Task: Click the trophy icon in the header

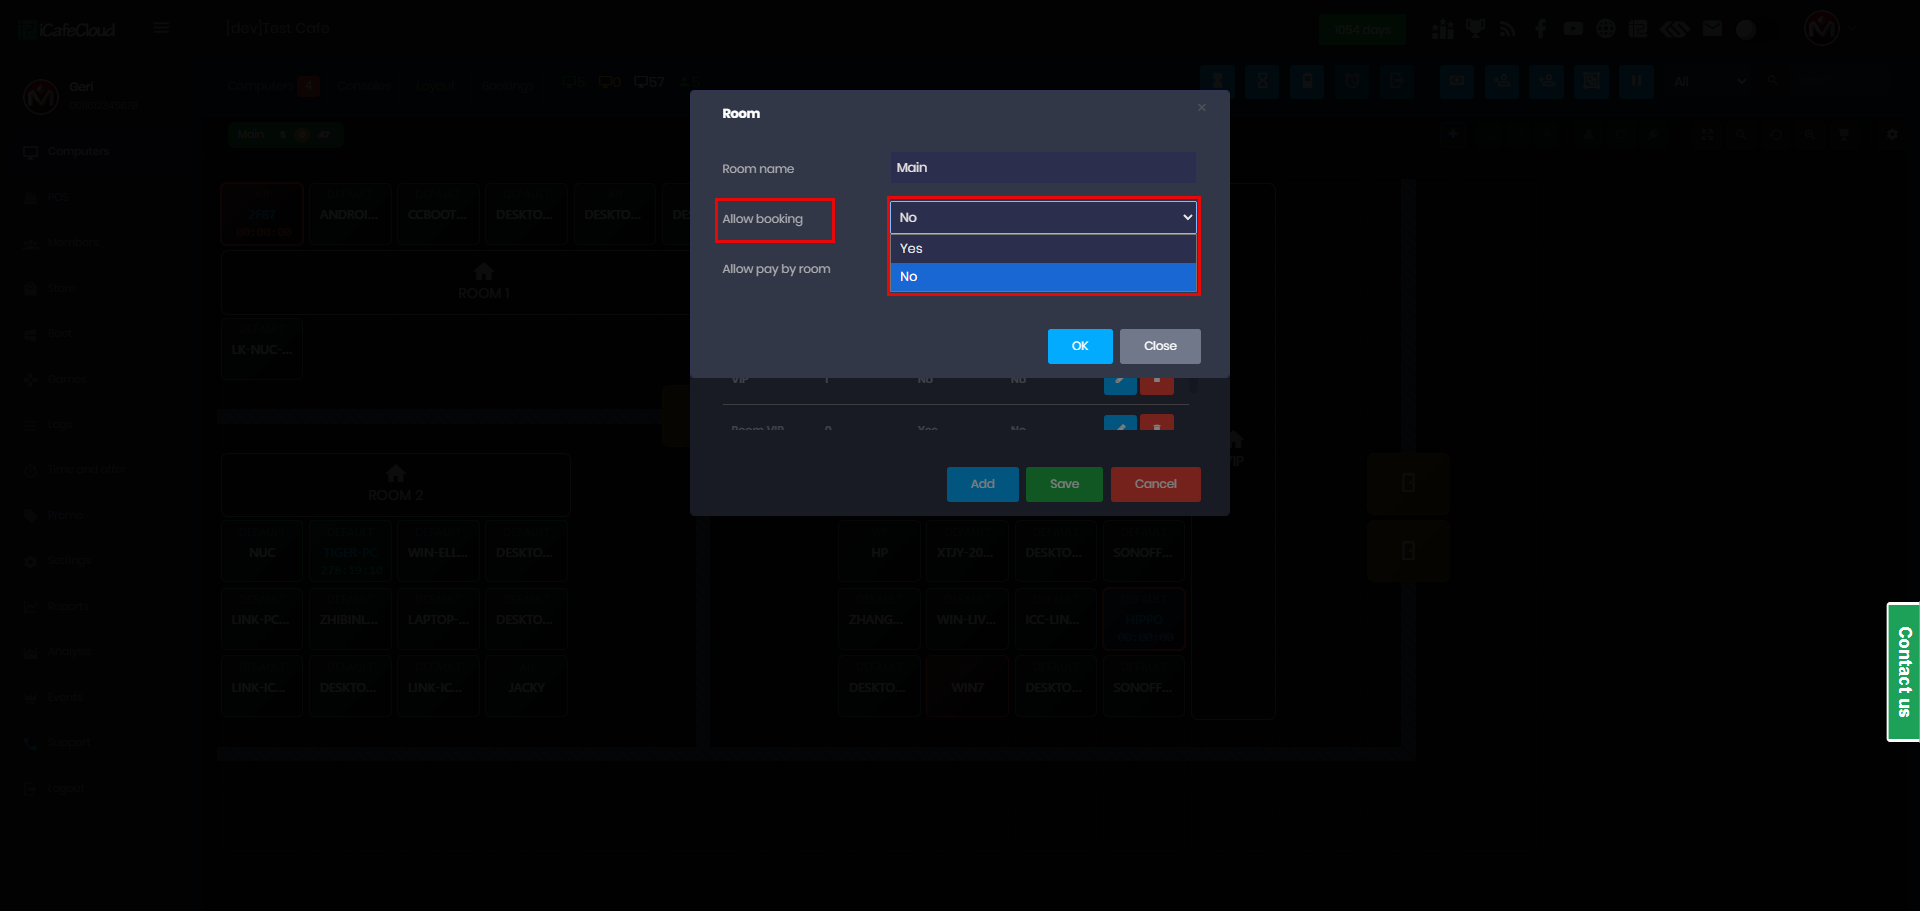Action: (1475, 29)
